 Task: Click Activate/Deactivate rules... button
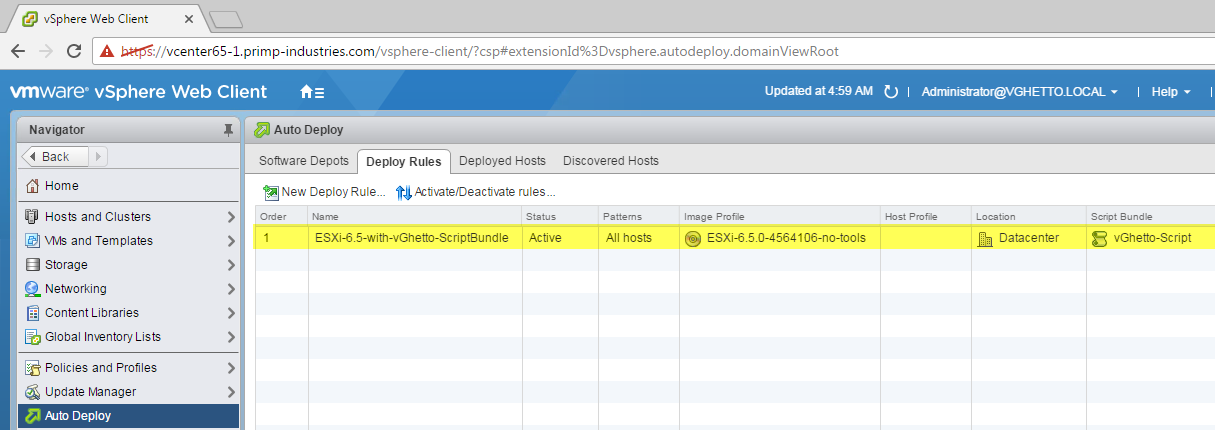[x=475, y=192]
